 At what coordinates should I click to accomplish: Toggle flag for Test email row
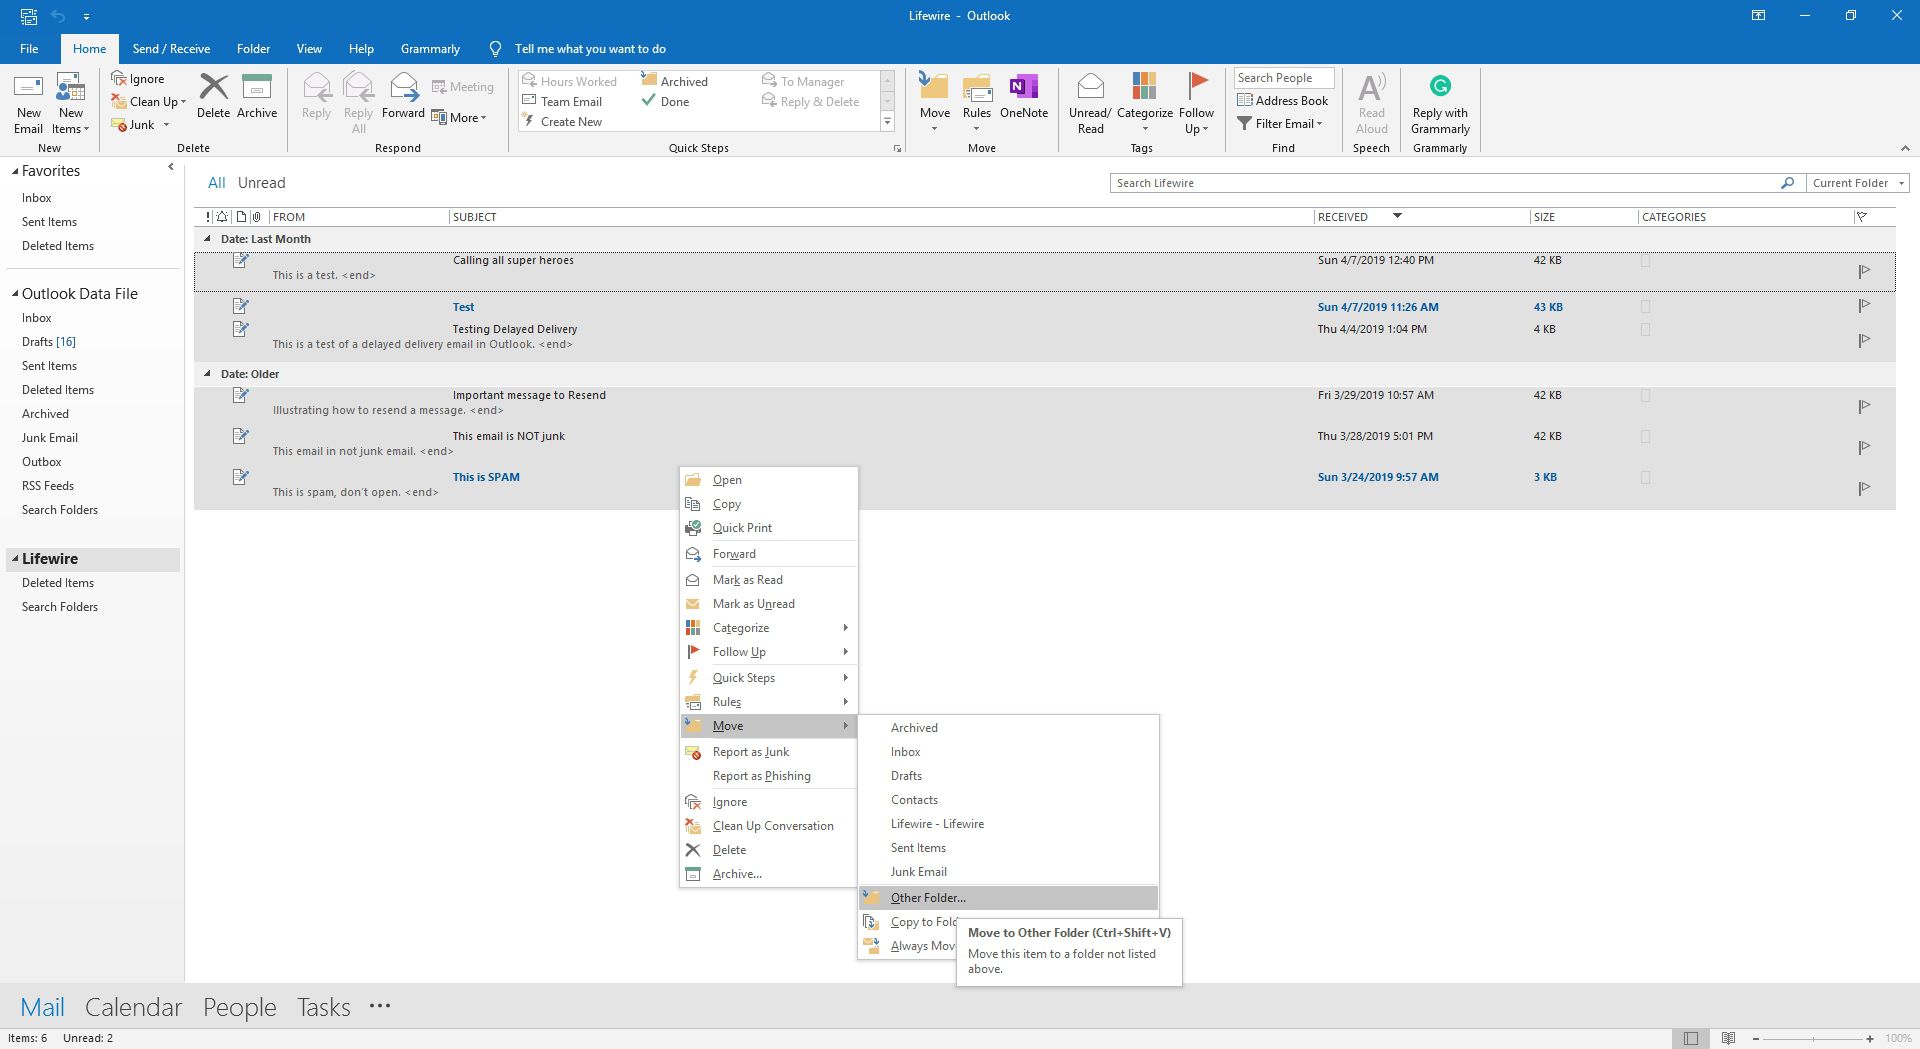[x=1864, y=305]
